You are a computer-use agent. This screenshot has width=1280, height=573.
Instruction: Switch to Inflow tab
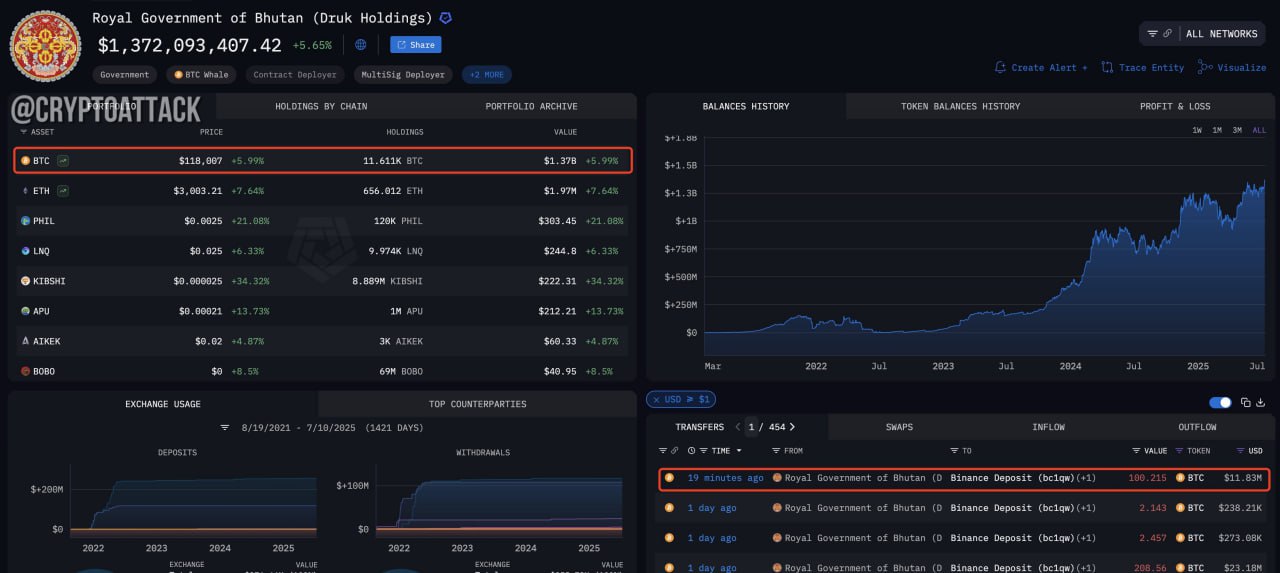pos(1048,427)
